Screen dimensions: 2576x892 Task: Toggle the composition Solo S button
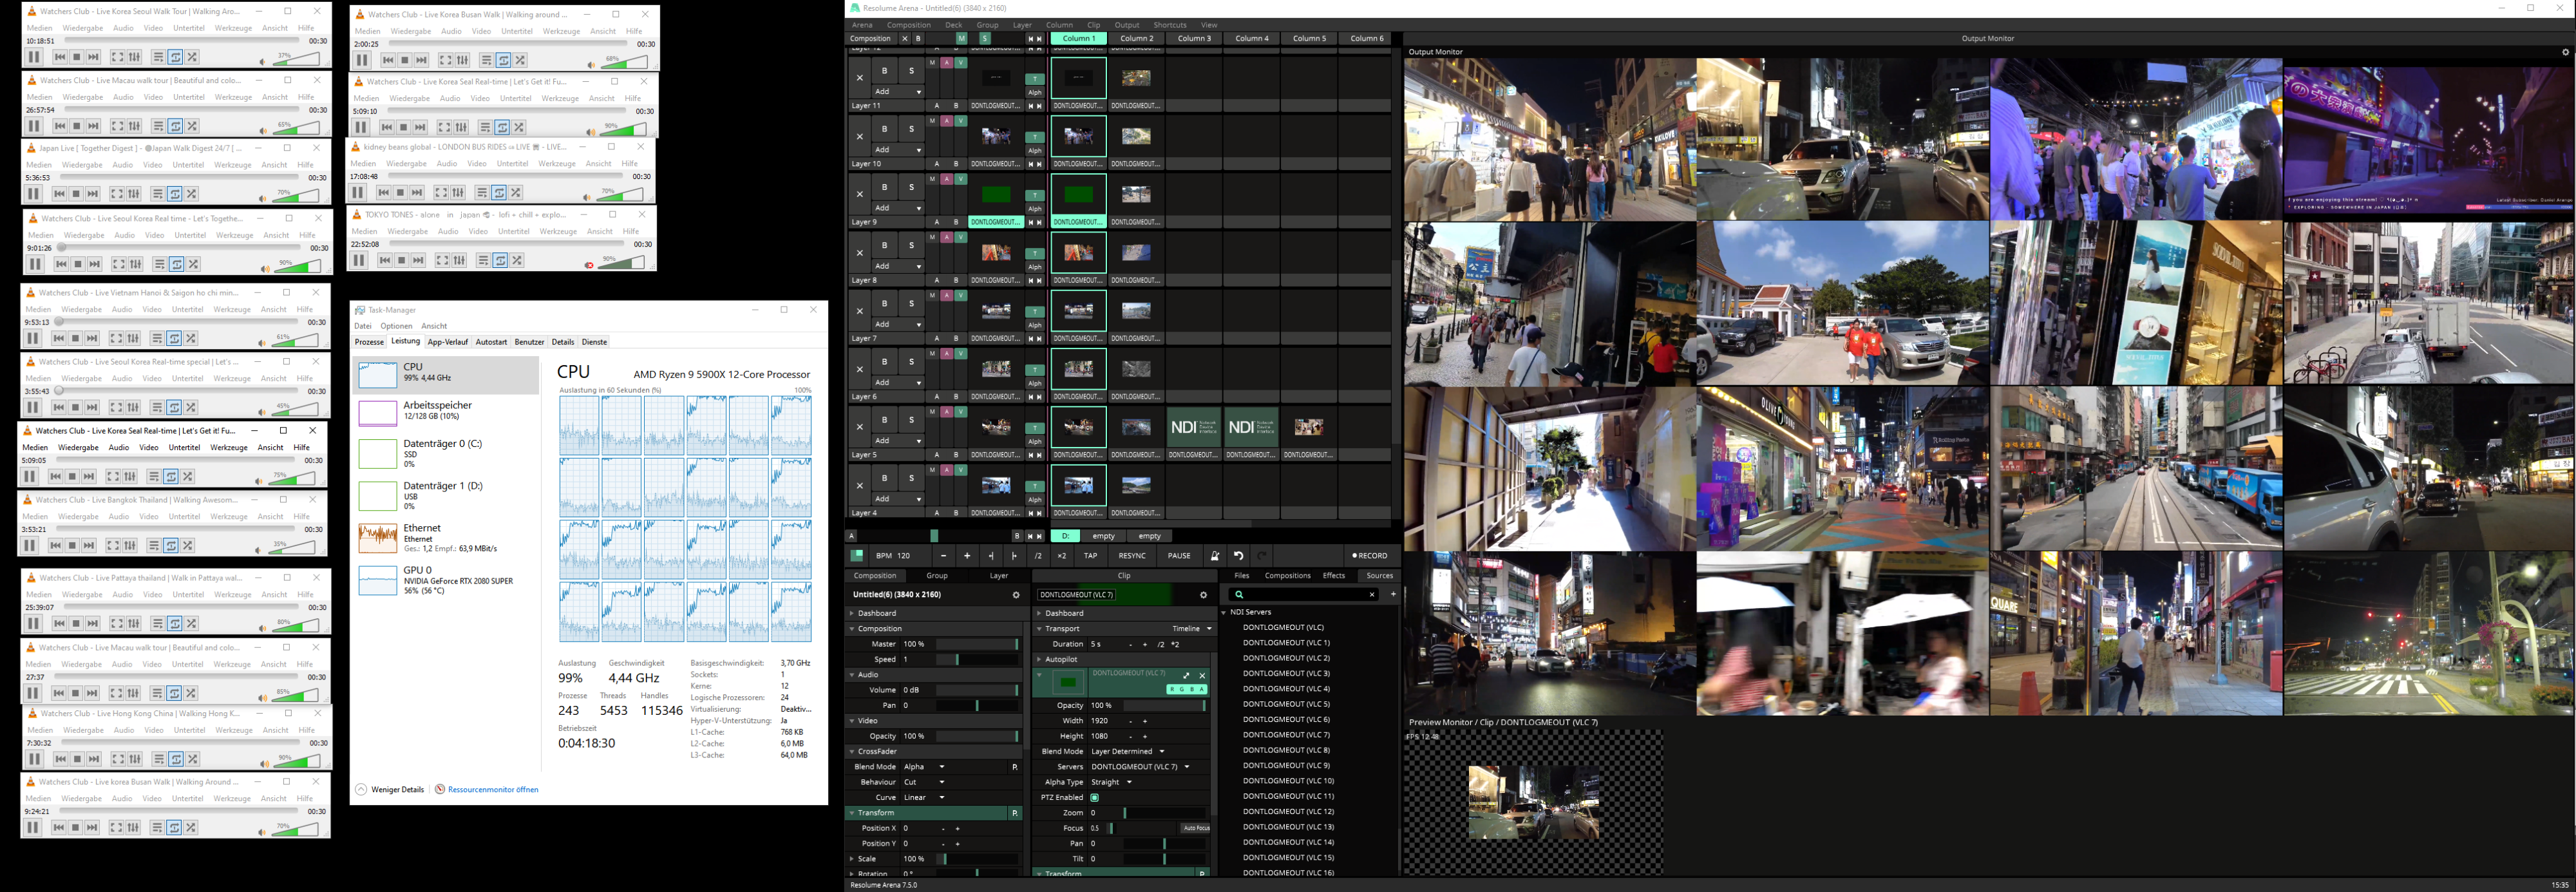pyautogui.click(x=984, y=39)
